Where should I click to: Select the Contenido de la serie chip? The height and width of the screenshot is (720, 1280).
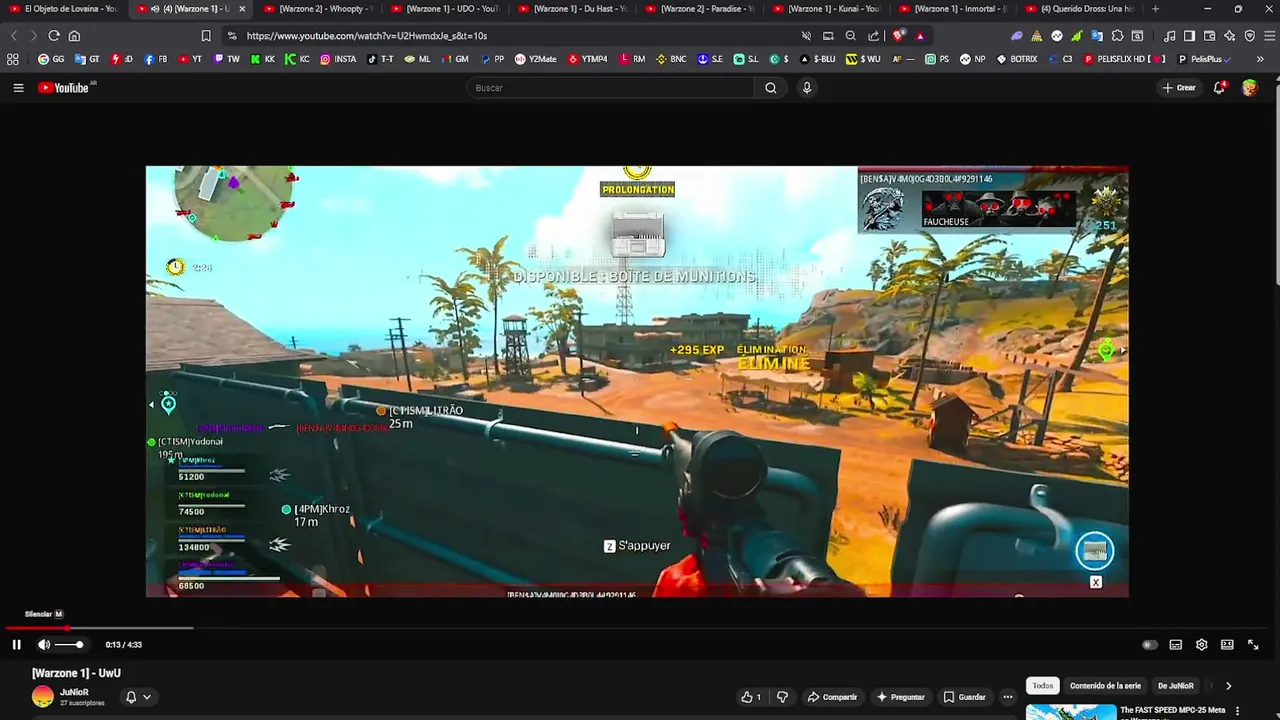[x=1105, y=686]
